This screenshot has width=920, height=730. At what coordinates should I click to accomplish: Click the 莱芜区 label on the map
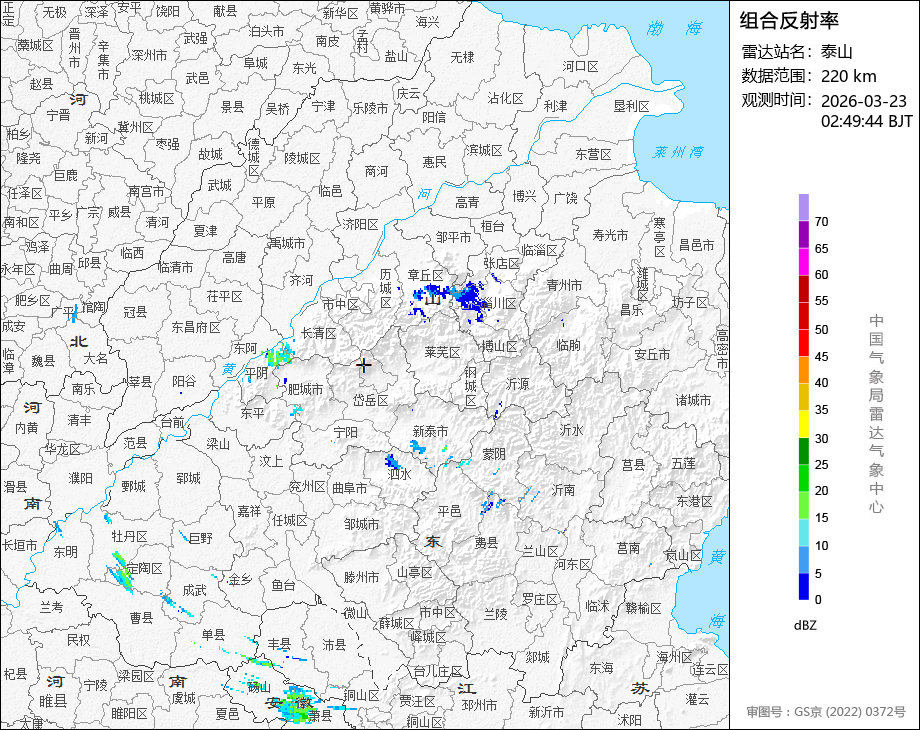(x=442, y=352)
